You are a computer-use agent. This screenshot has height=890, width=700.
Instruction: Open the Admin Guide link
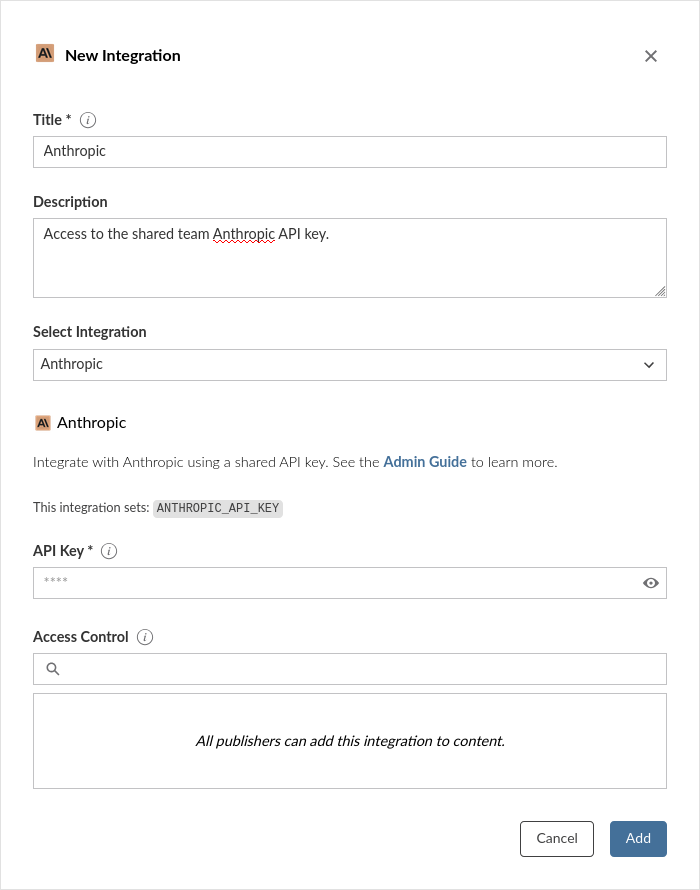click(x=425, y=463)
